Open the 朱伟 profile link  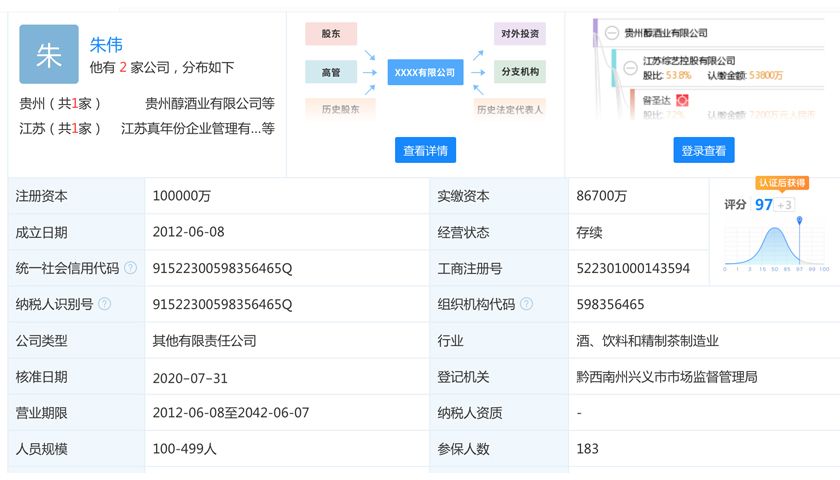[x=106, y=45]
